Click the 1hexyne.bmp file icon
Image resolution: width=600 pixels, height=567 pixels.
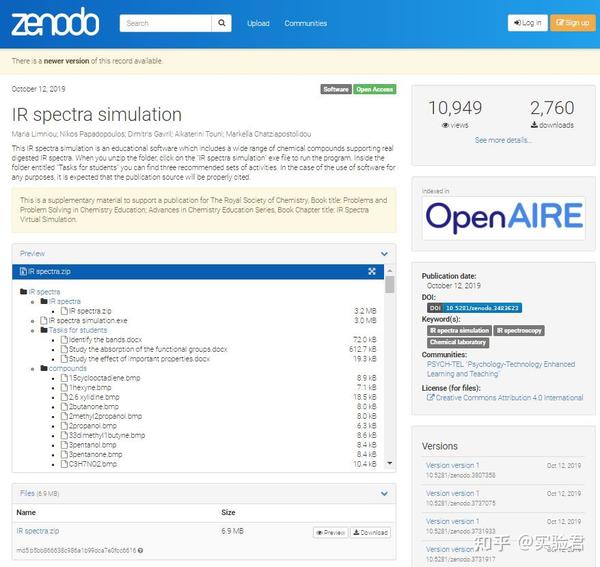click(64, 387)
